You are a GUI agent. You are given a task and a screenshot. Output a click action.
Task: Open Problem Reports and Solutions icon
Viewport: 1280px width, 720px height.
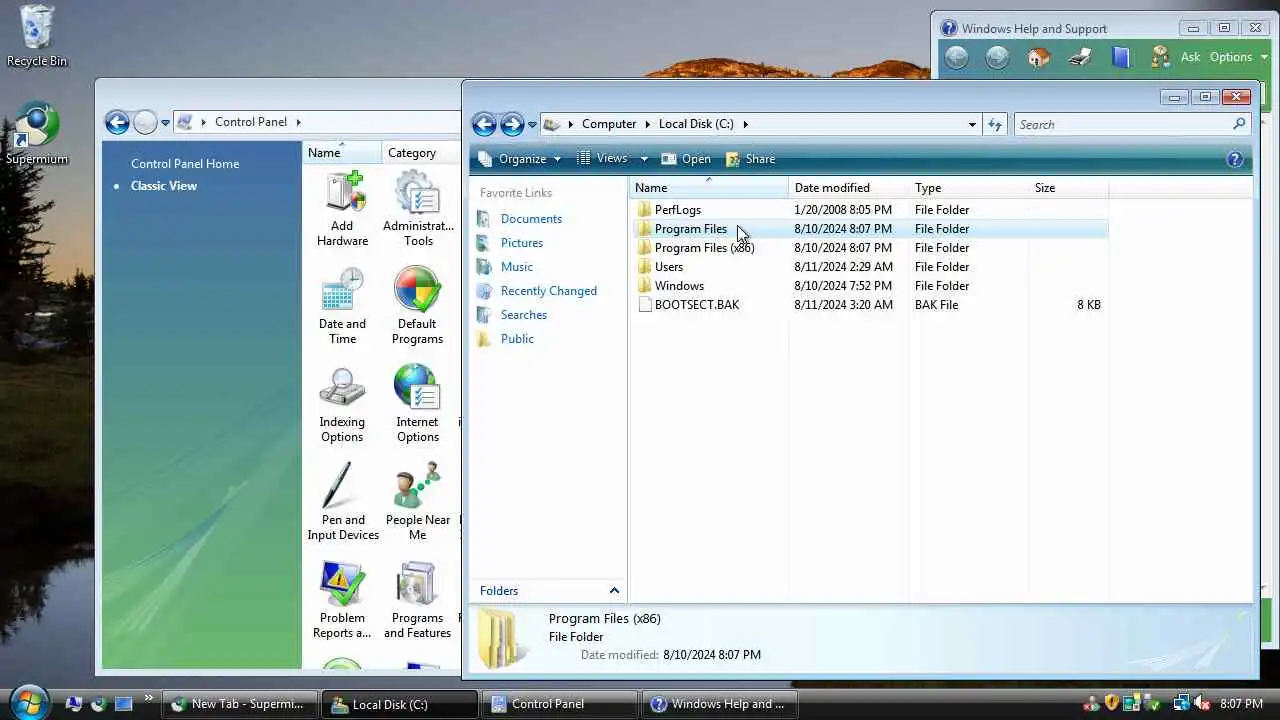[342, 600]
